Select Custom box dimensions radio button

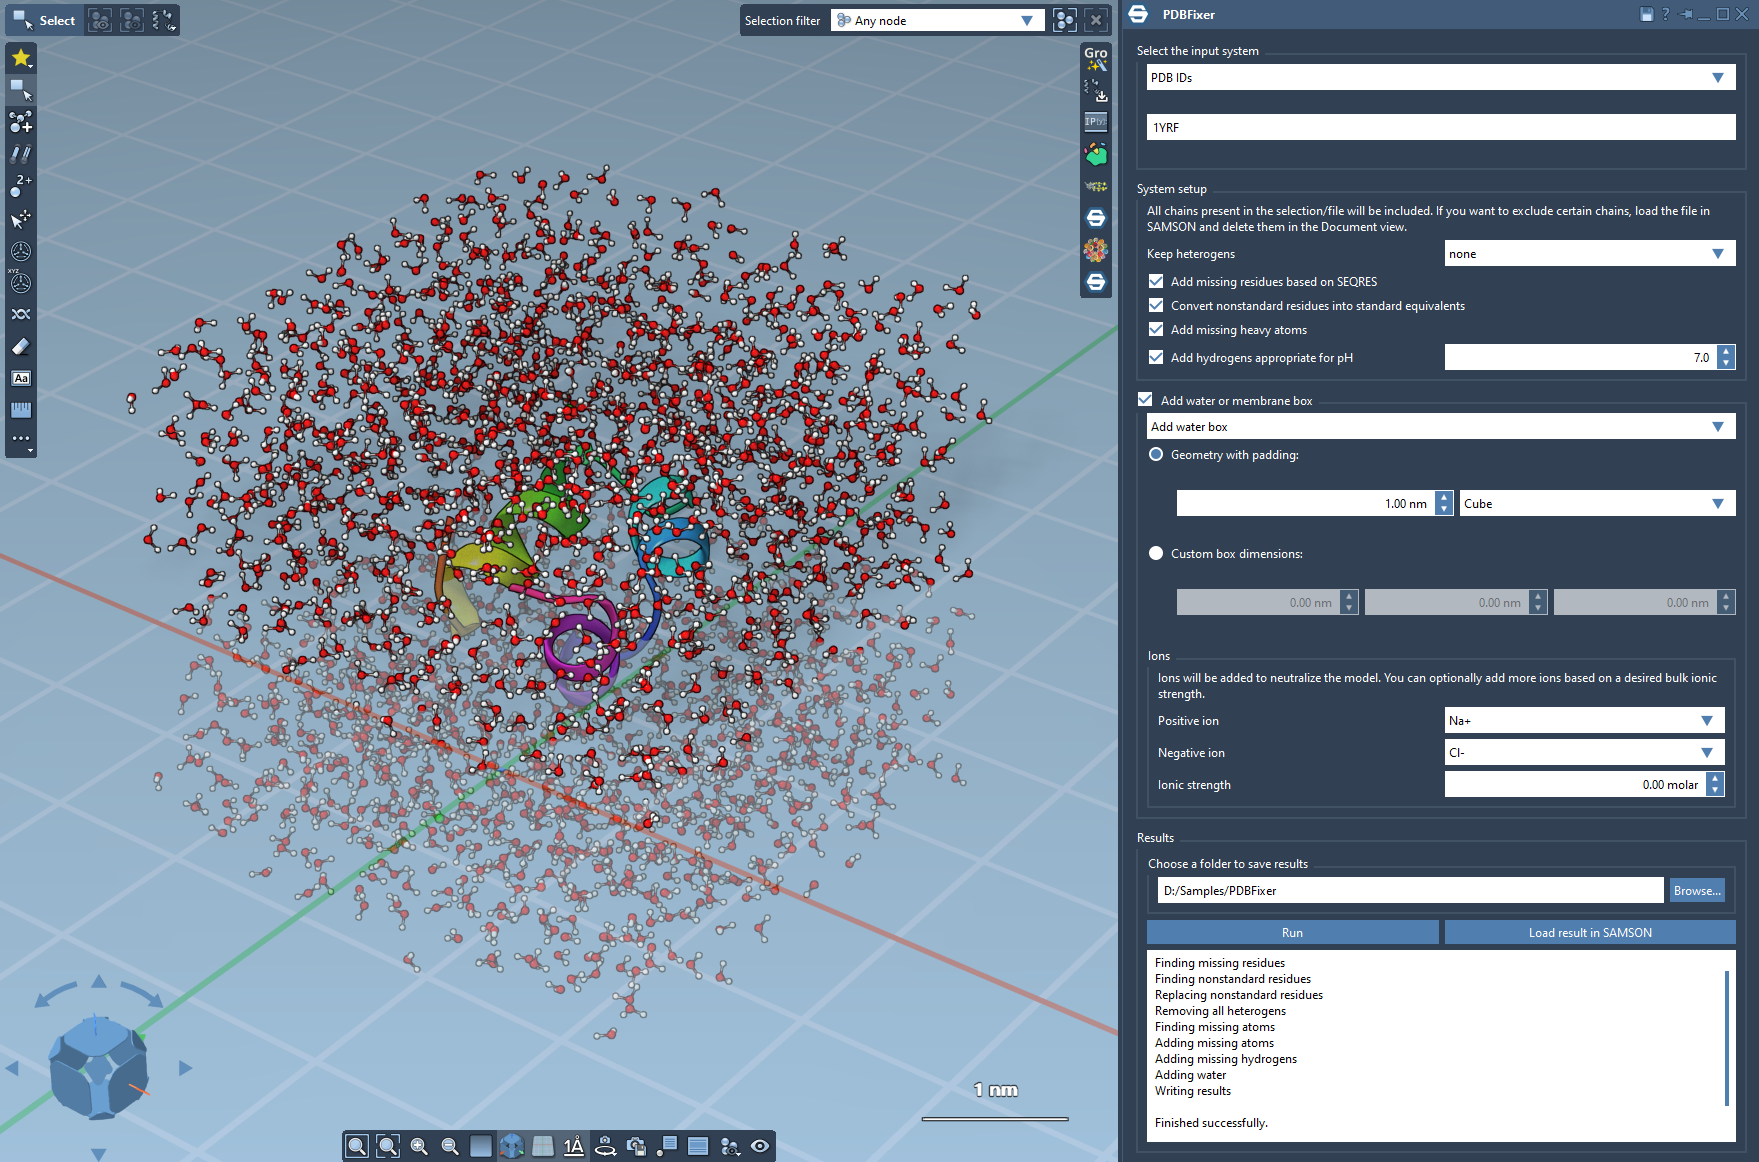click(1156, 553)
